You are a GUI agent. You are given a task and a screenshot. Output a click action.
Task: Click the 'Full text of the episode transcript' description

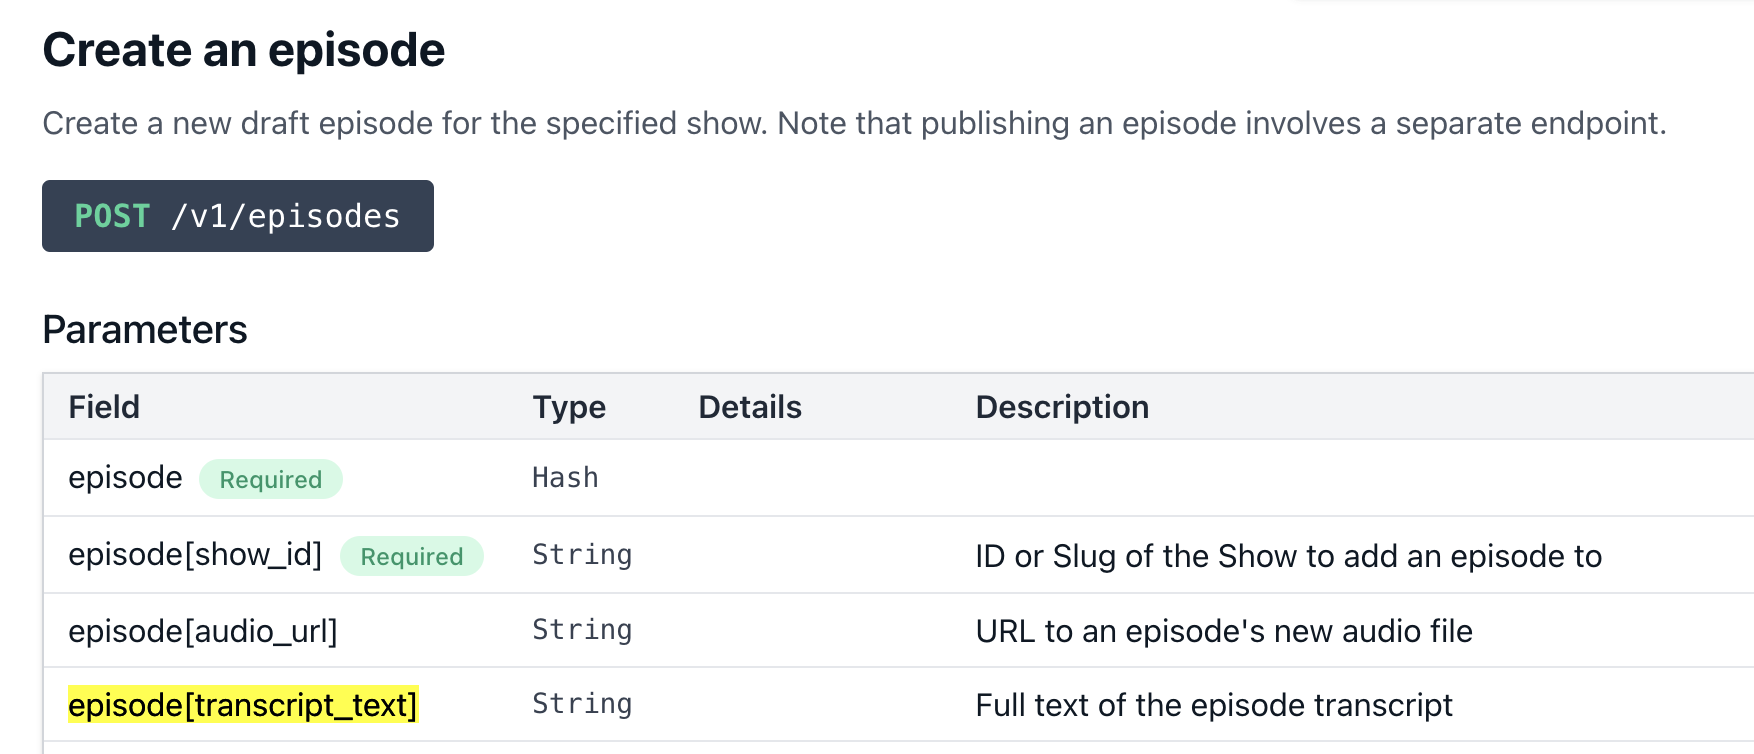point(1213,705)
